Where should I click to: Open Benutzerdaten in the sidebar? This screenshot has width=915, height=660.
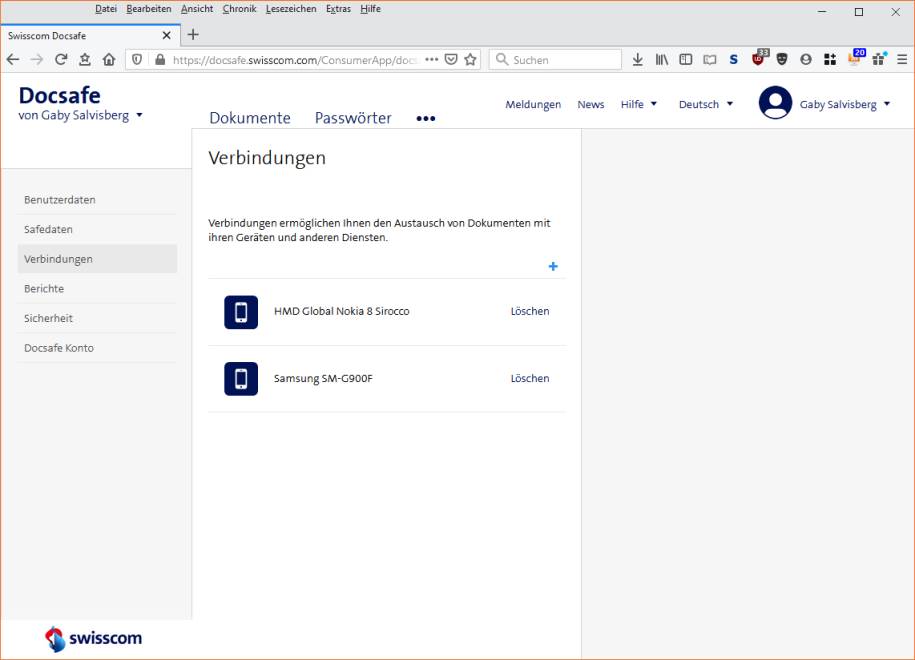point(97,200)
